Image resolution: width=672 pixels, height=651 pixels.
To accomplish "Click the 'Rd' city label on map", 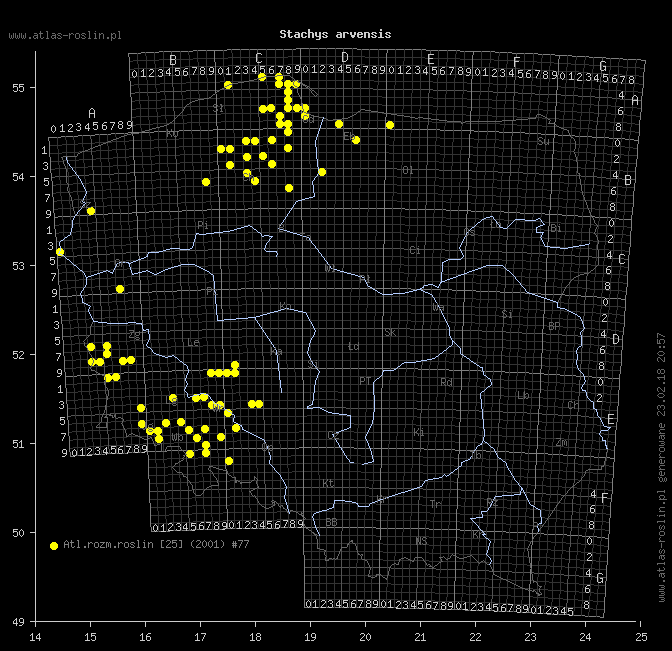I will [447, 382].
